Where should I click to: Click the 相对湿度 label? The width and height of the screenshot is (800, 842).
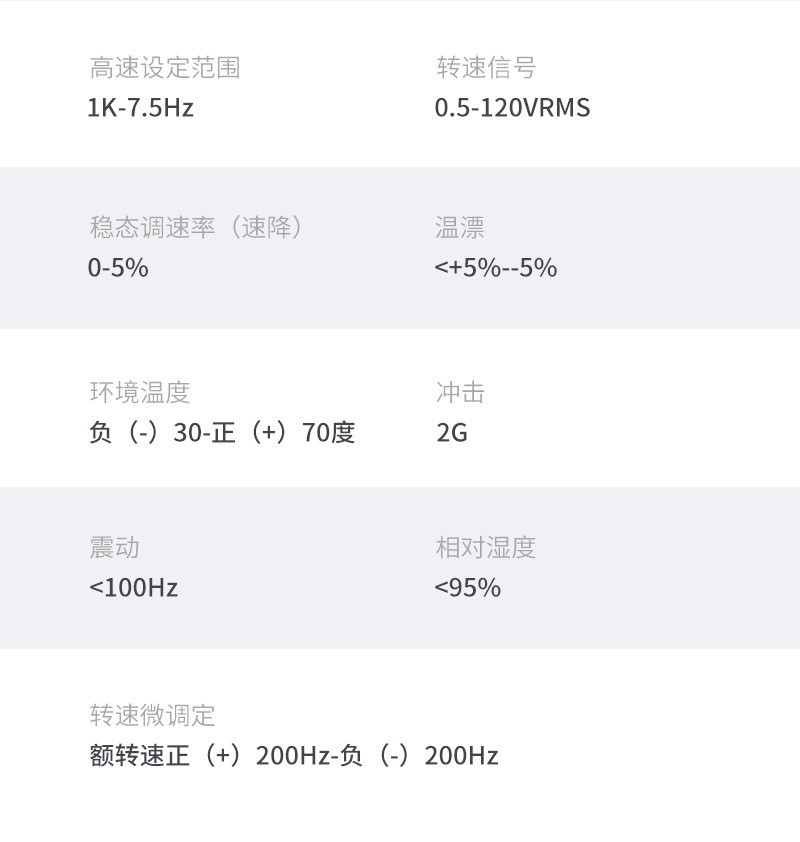pos(486,548)
